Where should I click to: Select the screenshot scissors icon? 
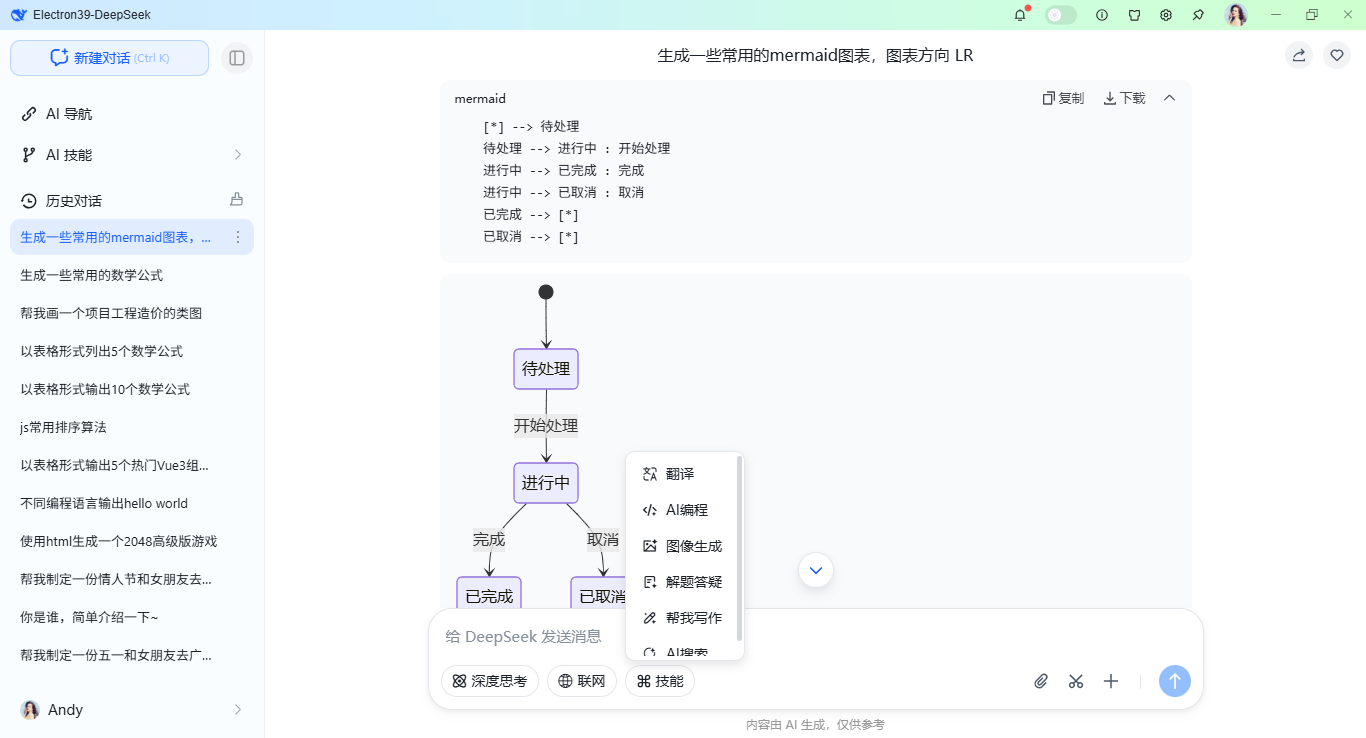tap(1076, 681)
